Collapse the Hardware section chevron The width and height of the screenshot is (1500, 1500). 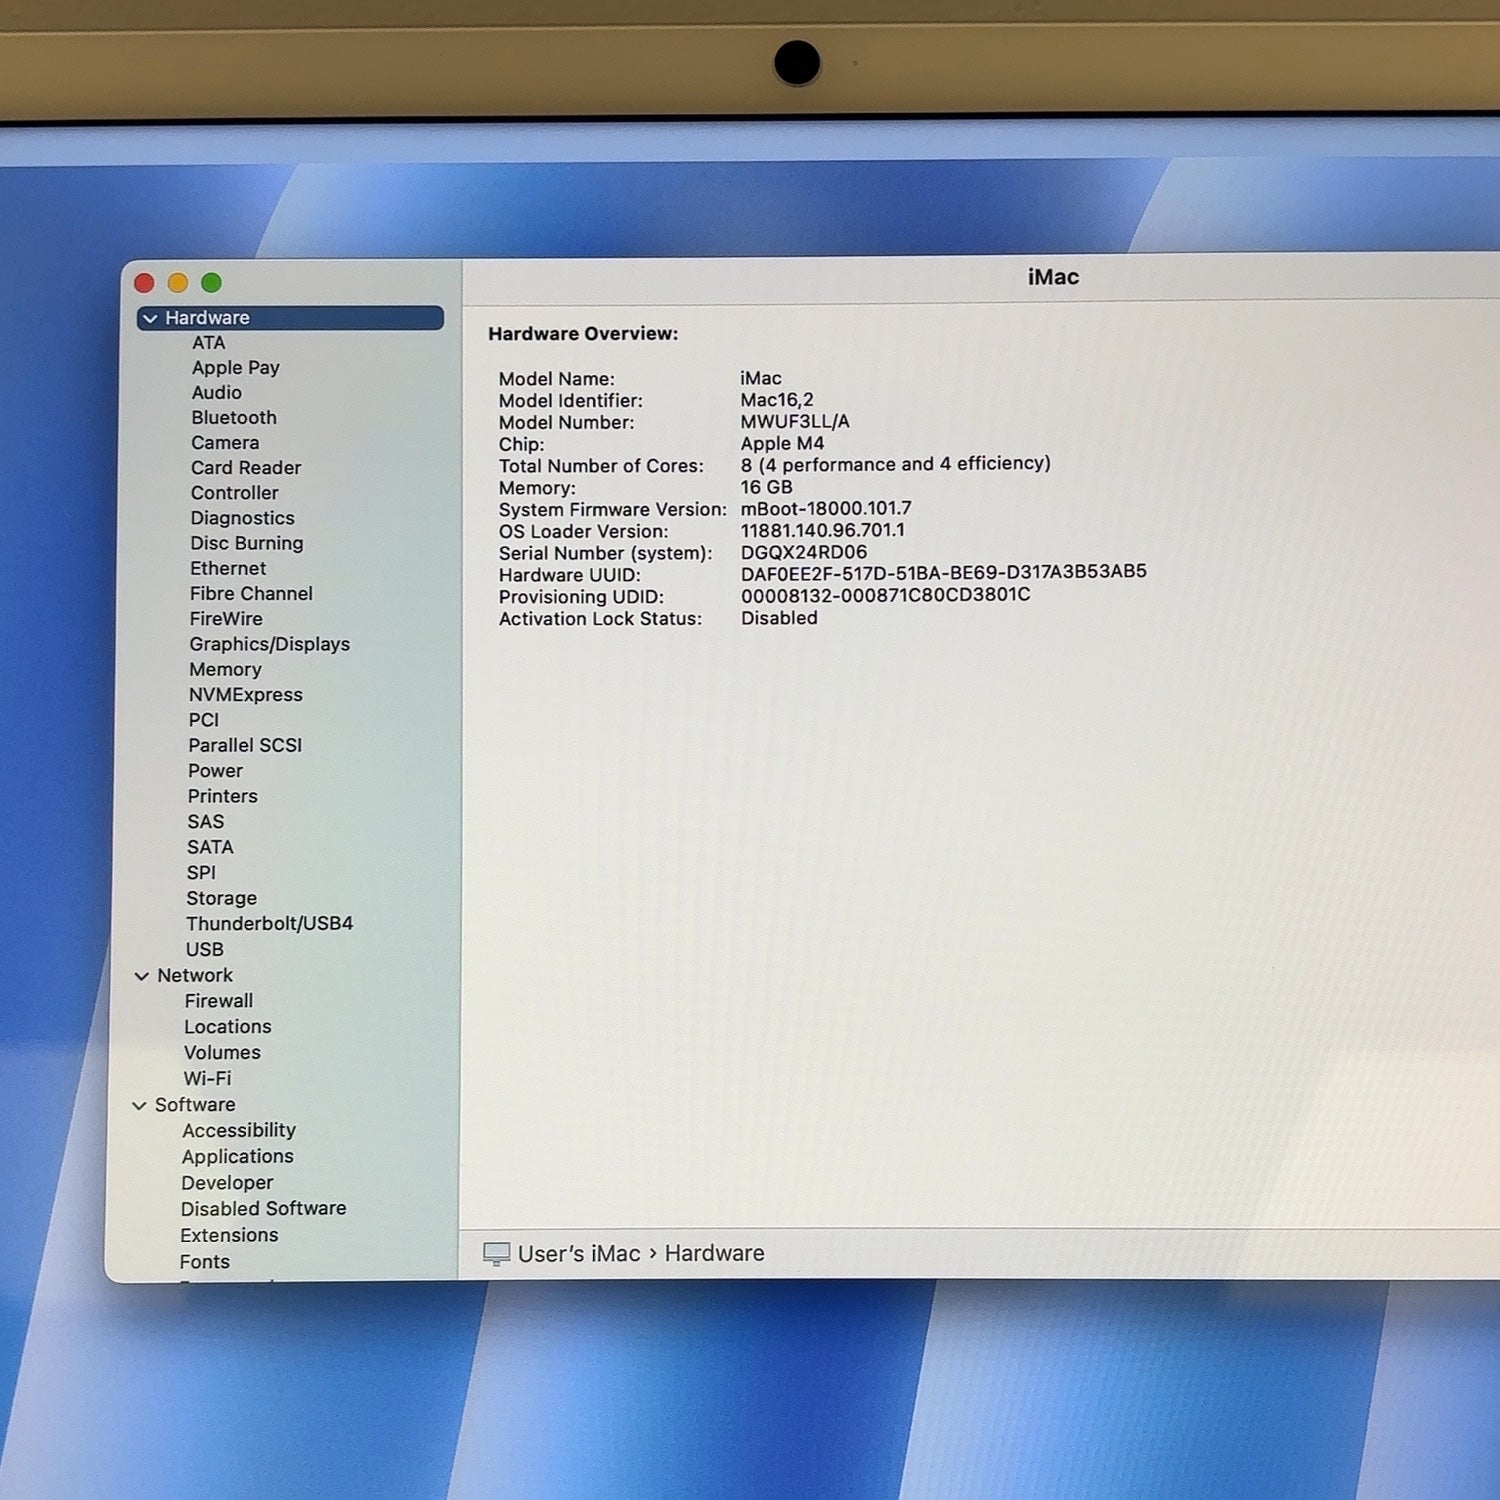pyautogui.click(x=150, y=318)
